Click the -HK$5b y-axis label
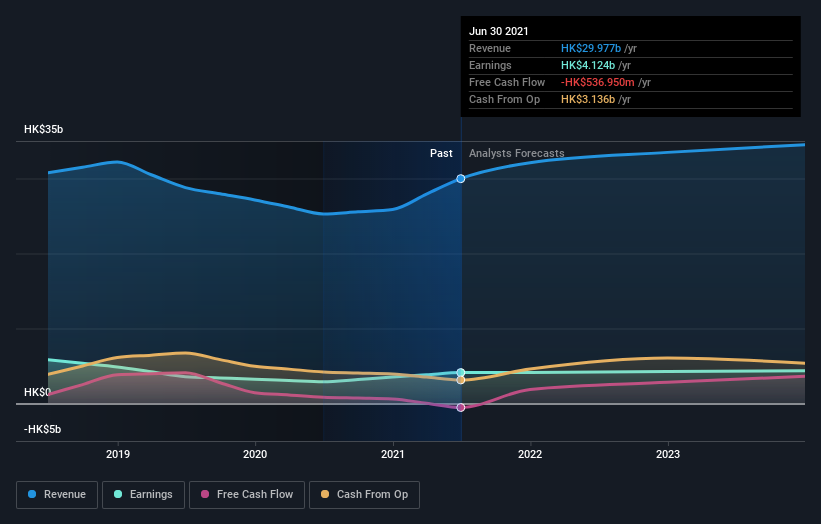The width and height of the screenshot is (821, 524). [x=42, y=429]
